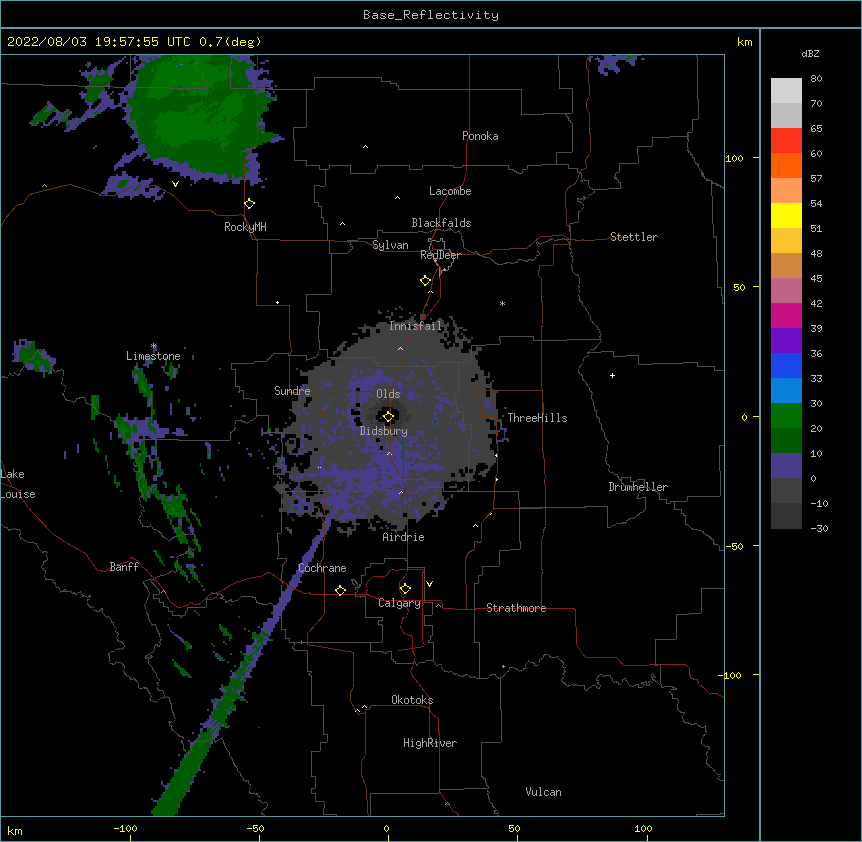Click the Airdrie city label
Screen dimensions: 862x842
pyautogui.click(x=404, y=537)
